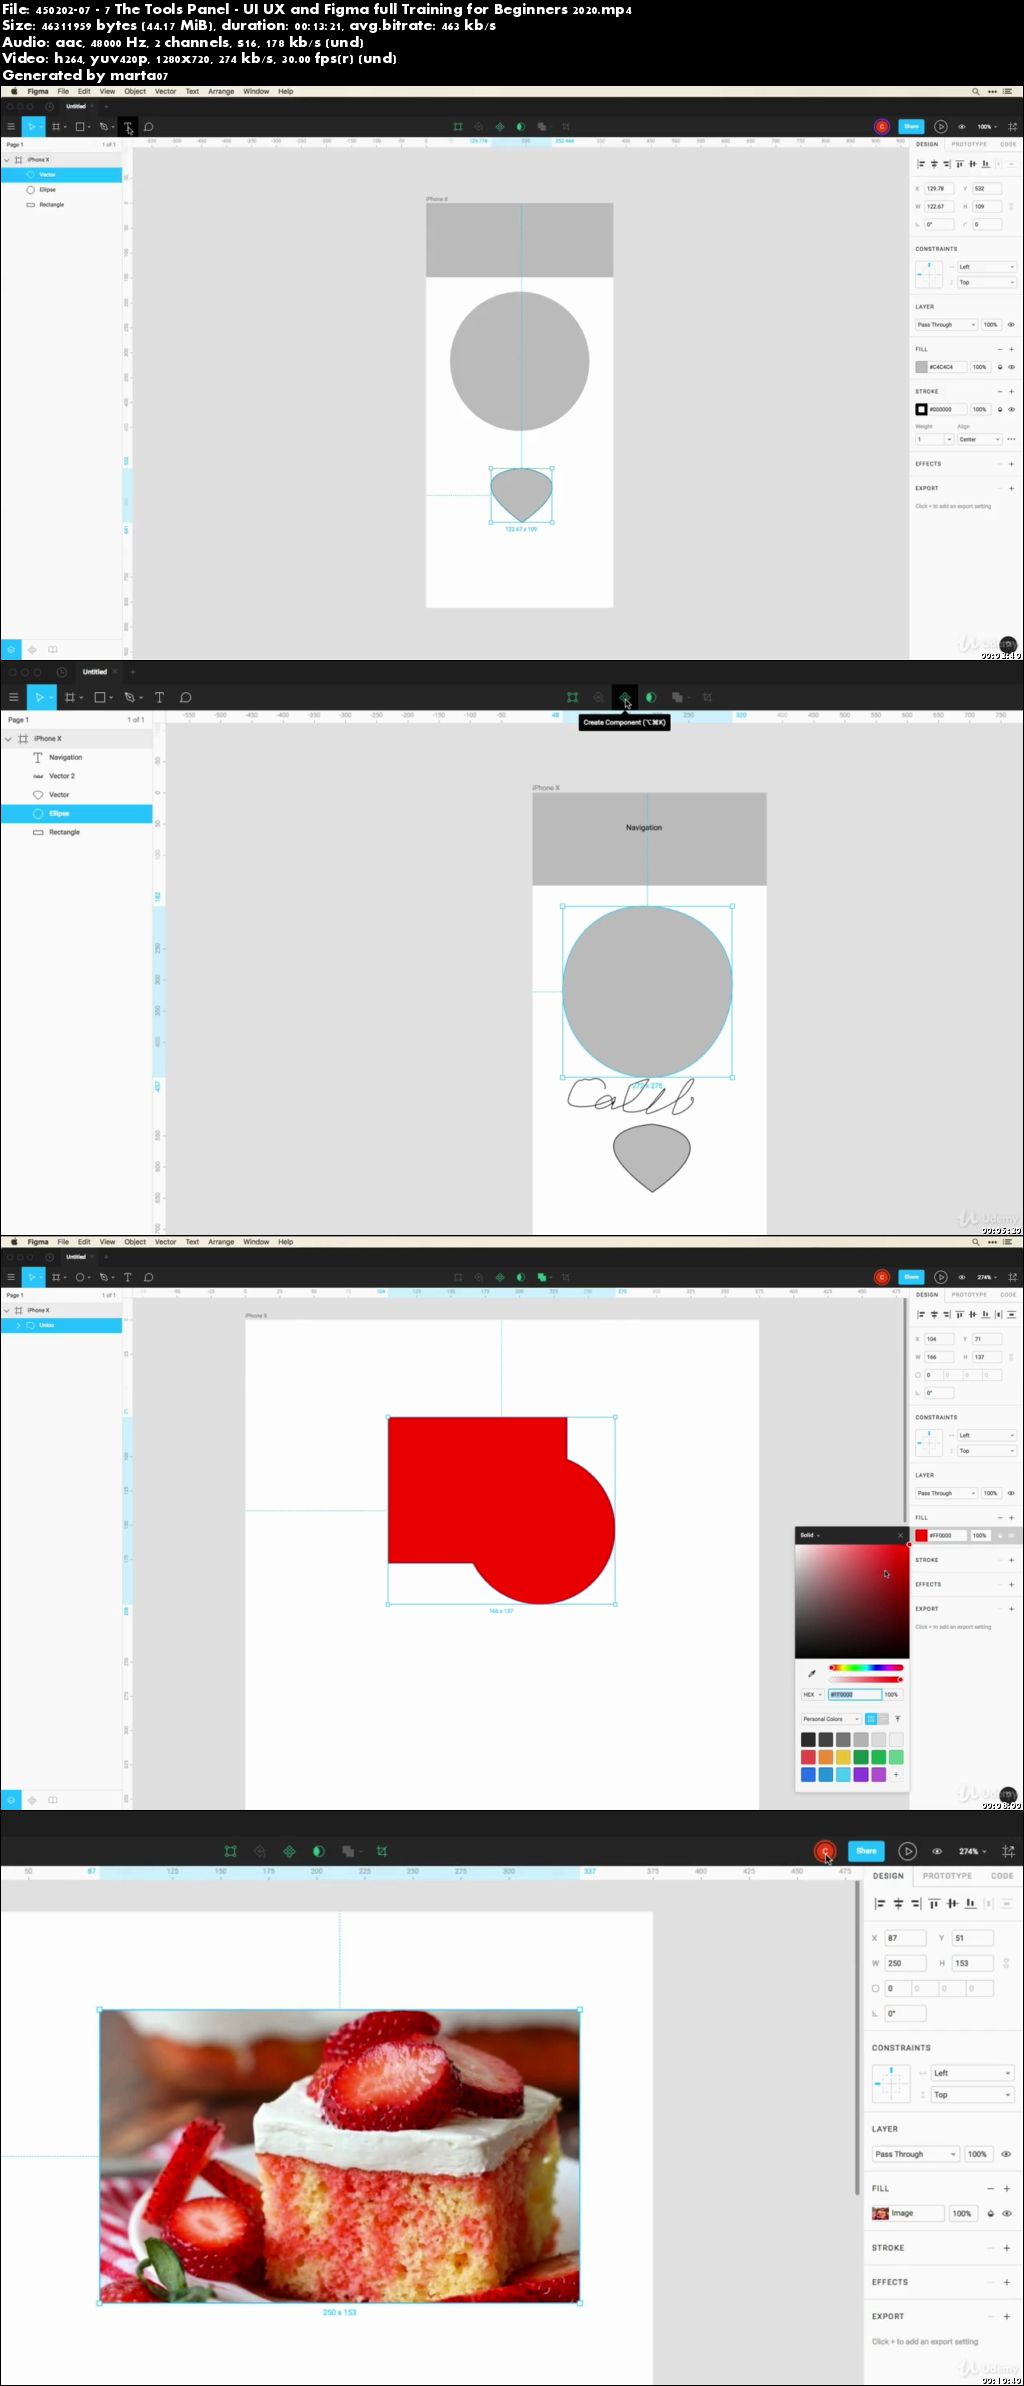Viewport: 1024px width, 2386px height.
Task: Click the Present play icon in third frame
Action: [940, 1277]
